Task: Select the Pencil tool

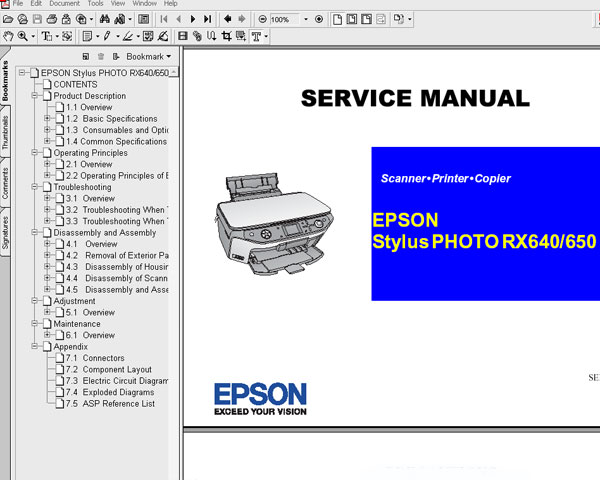Action: (107, 36)
